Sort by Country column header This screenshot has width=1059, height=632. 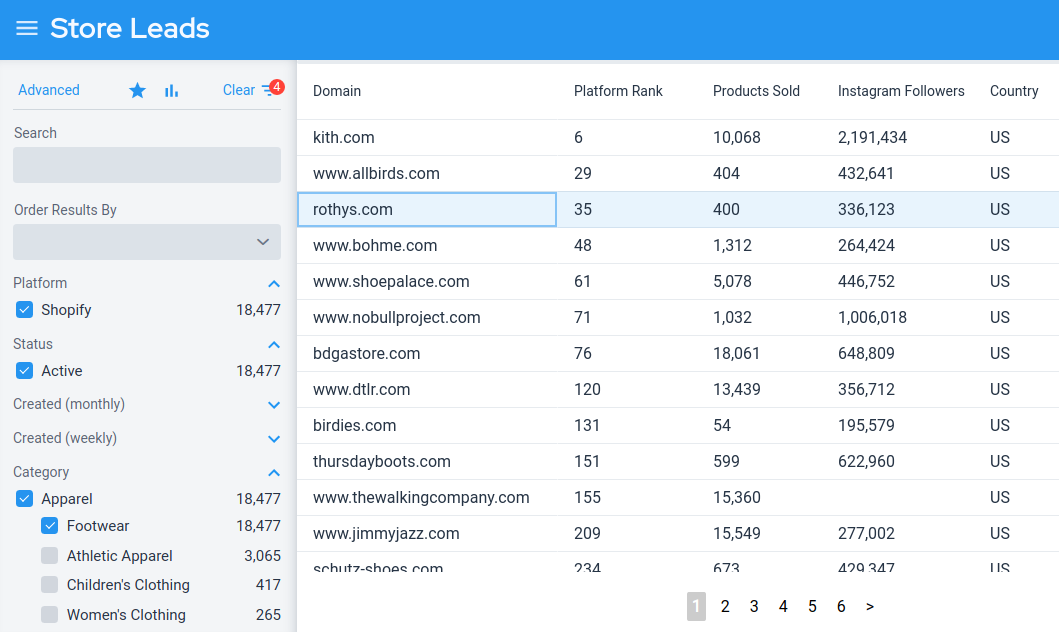pos(1014,91)
